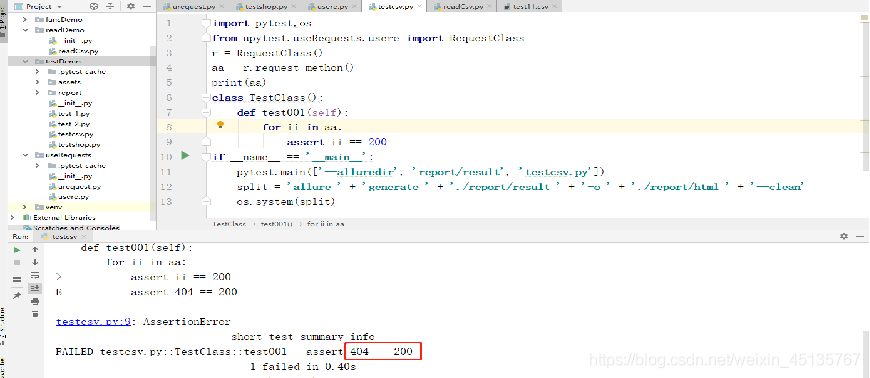
Task: Select Scratches and Consoles node
Action: (70, 228)
